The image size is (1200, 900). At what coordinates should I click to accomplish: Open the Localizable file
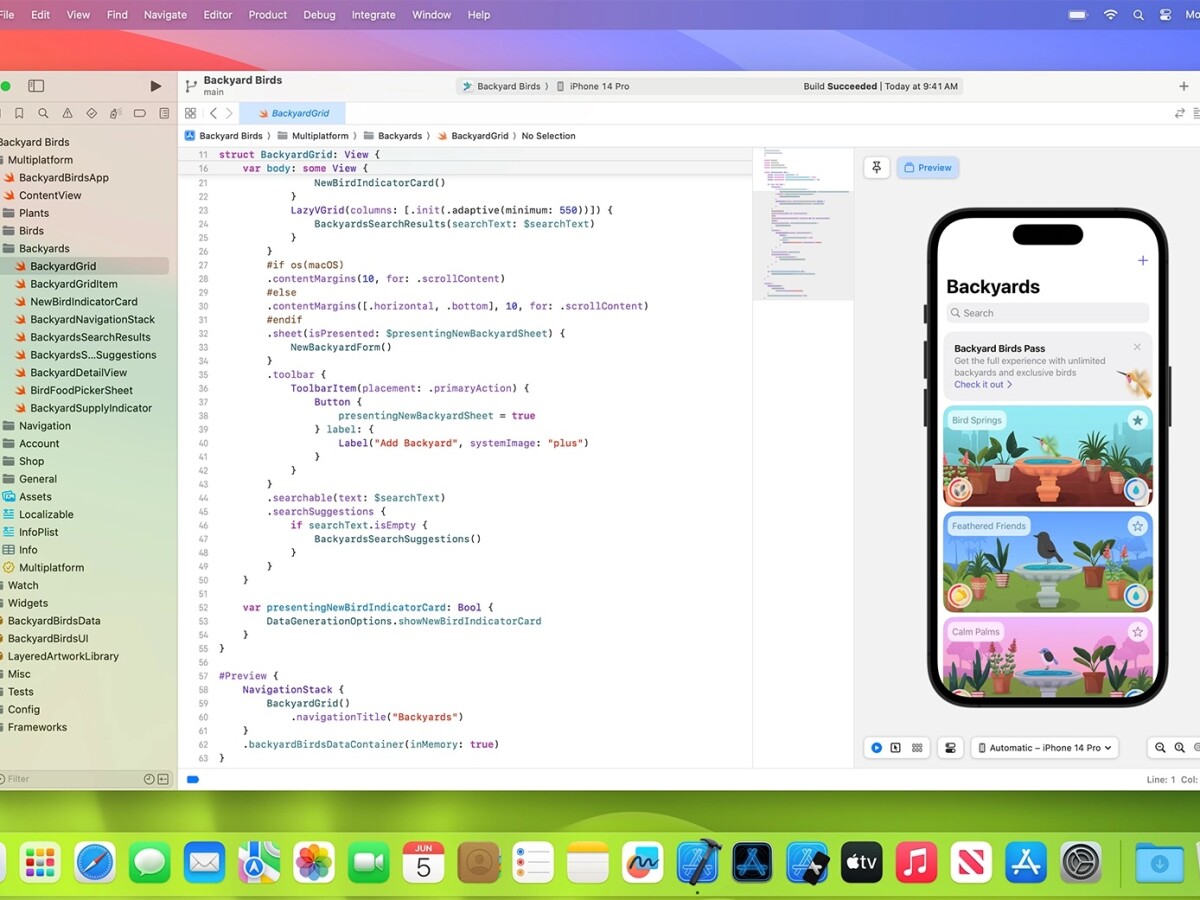(46, 515)
